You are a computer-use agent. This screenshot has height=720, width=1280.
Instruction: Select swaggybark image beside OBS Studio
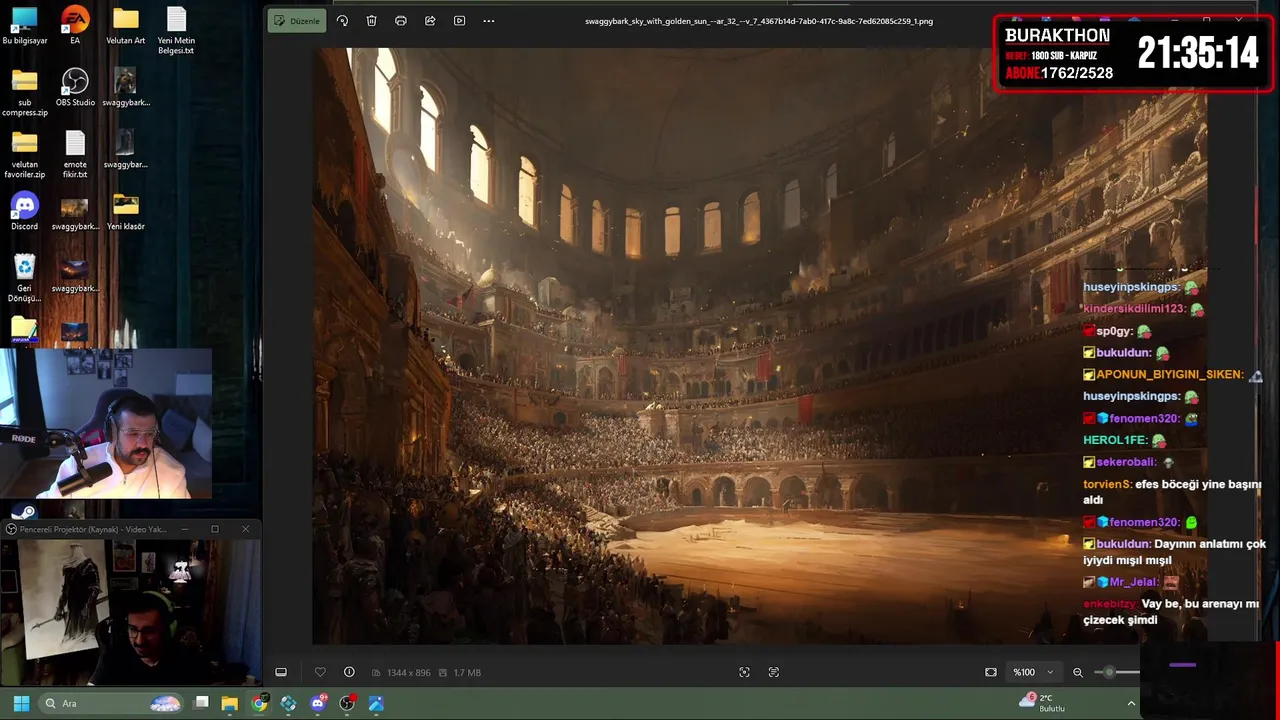[125, 88]
